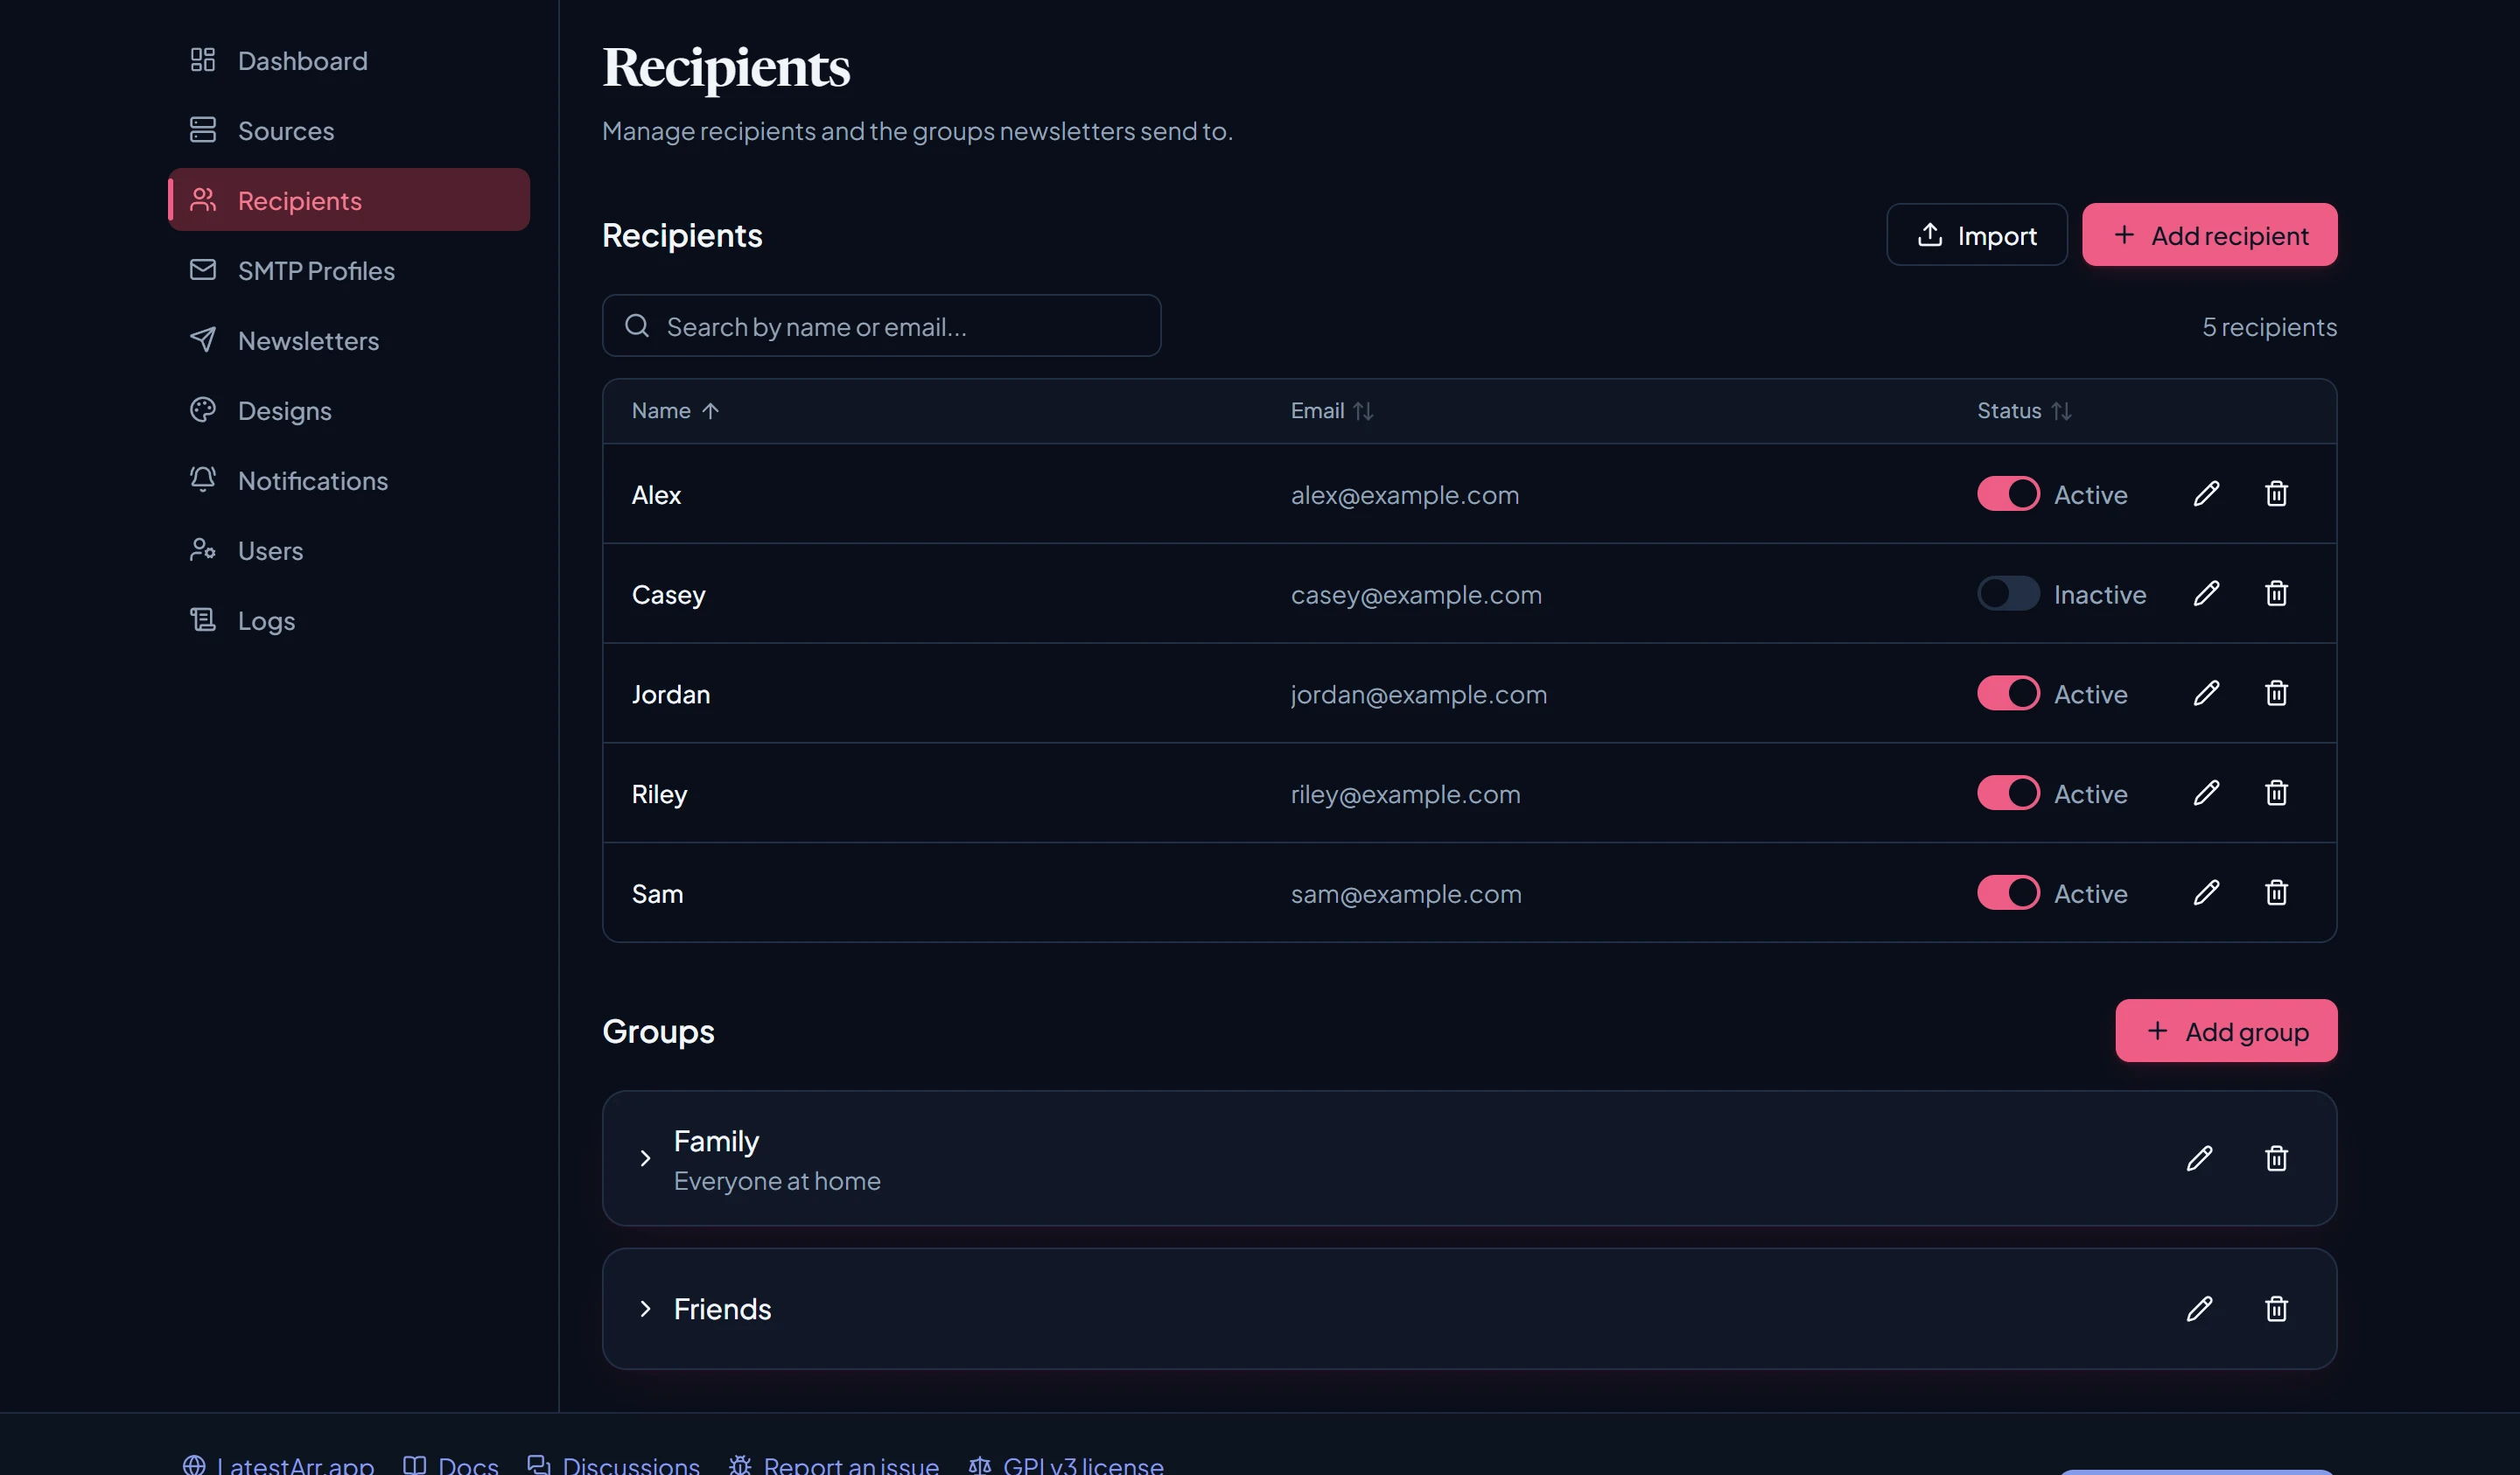Screen dimensions: 2520x1475
Task: Enable Casey's Inactive status toggle
Action: (x=2008, y=594)
